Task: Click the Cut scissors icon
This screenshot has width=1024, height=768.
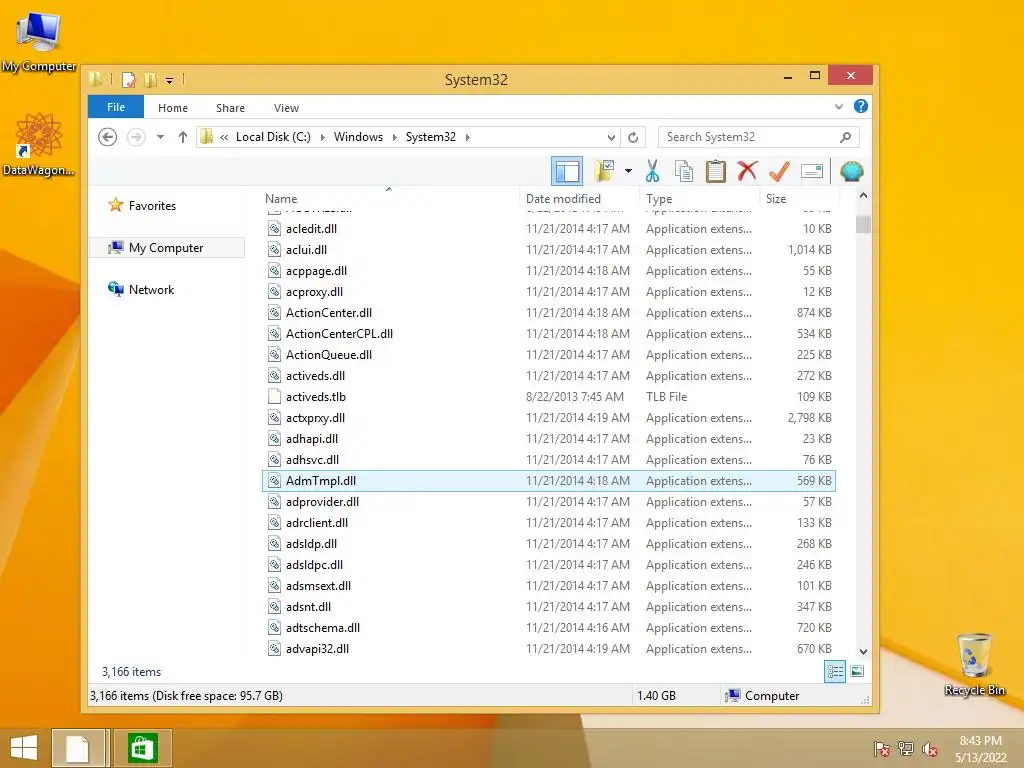Action: point(652,172)
